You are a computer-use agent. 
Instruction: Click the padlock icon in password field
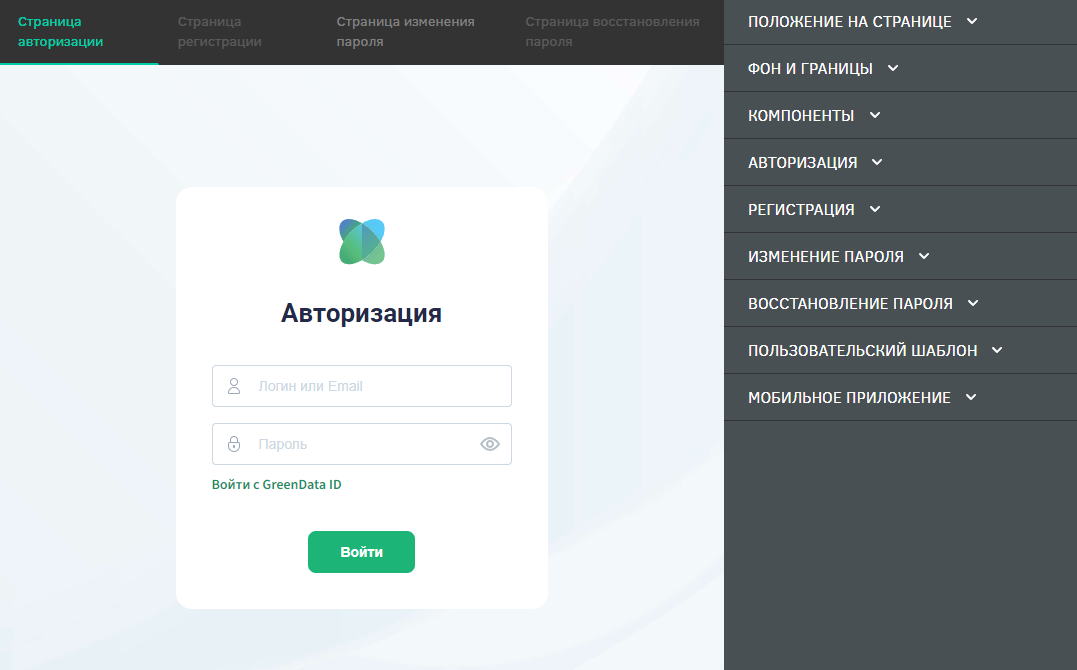point(234,444)
